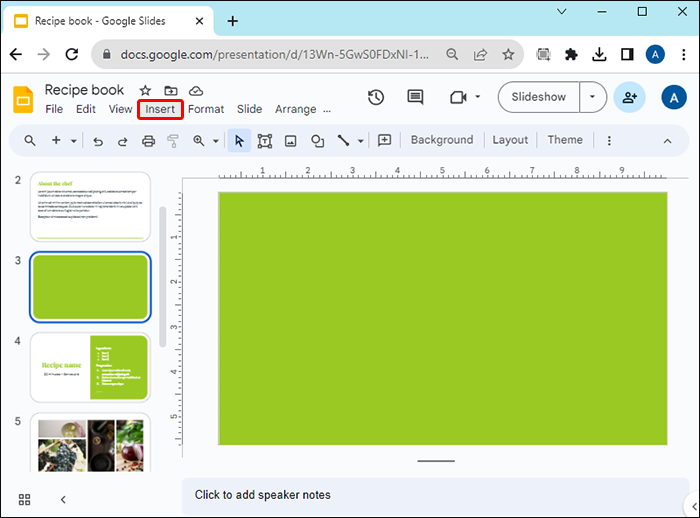Star the Recipe book presentation

coord(145,91)
